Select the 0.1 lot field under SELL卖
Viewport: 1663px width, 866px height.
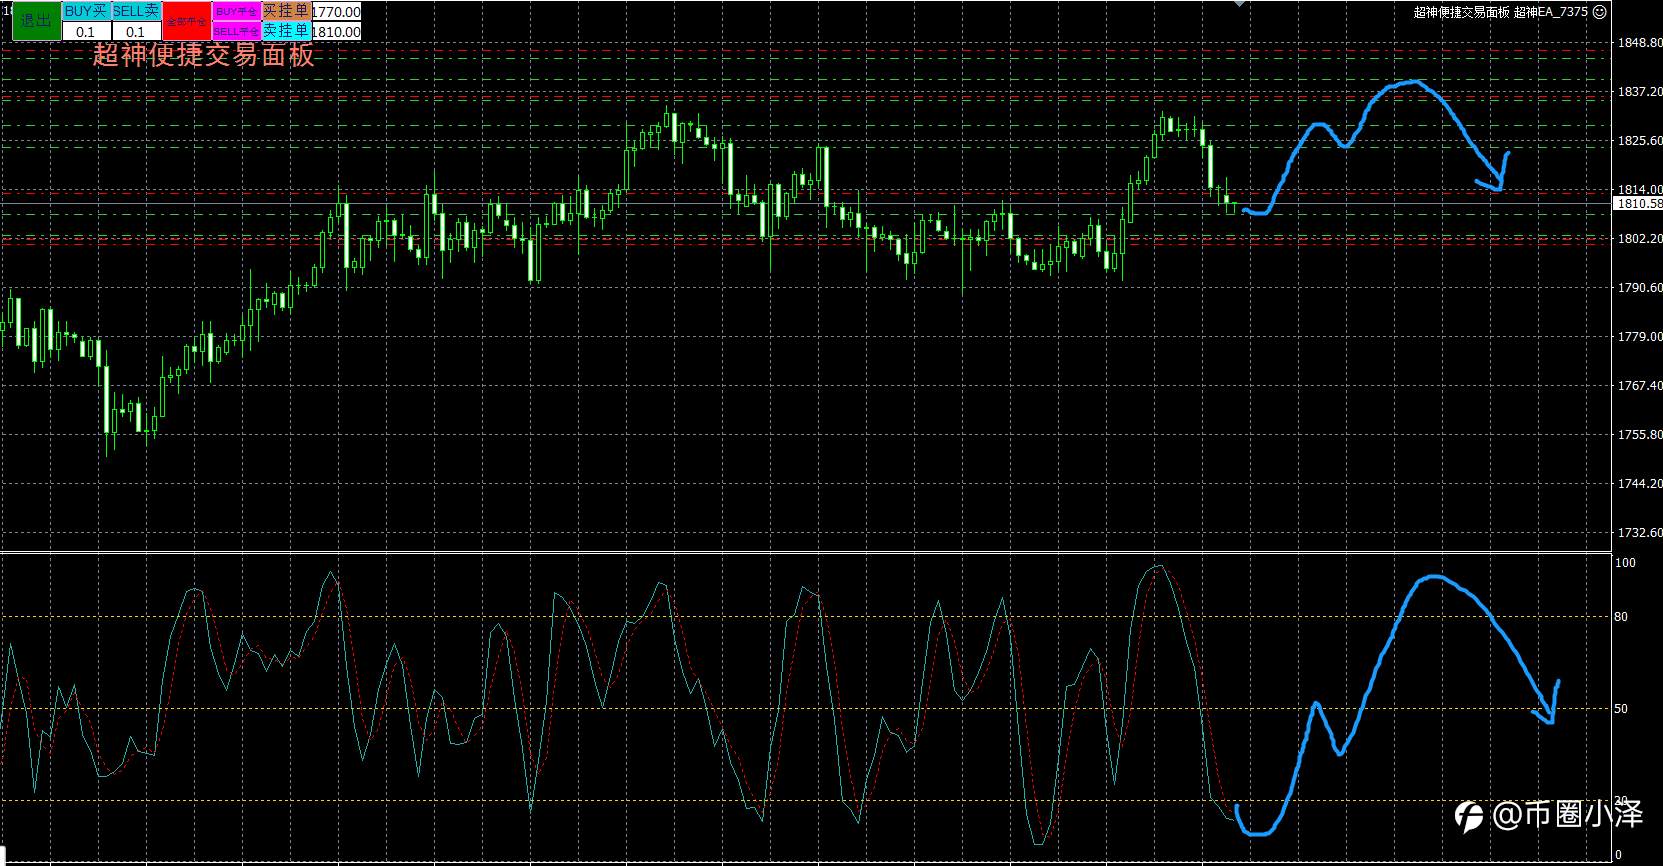(136, 31)
